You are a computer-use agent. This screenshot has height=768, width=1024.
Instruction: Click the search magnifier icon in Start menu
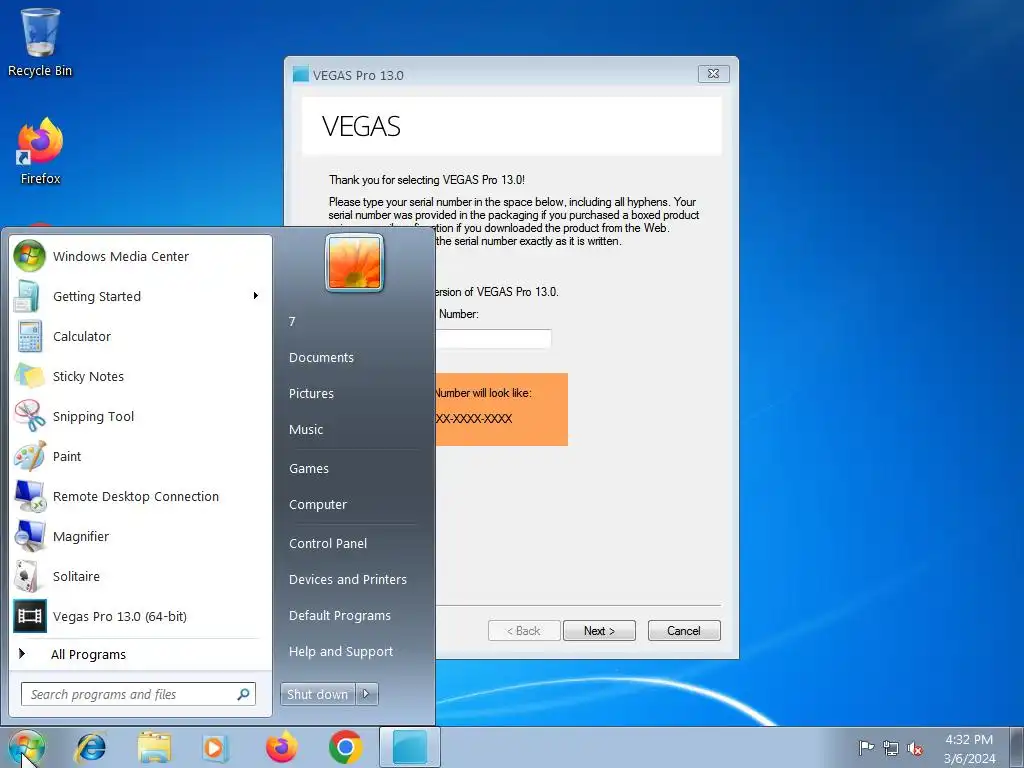click(244, 694)
